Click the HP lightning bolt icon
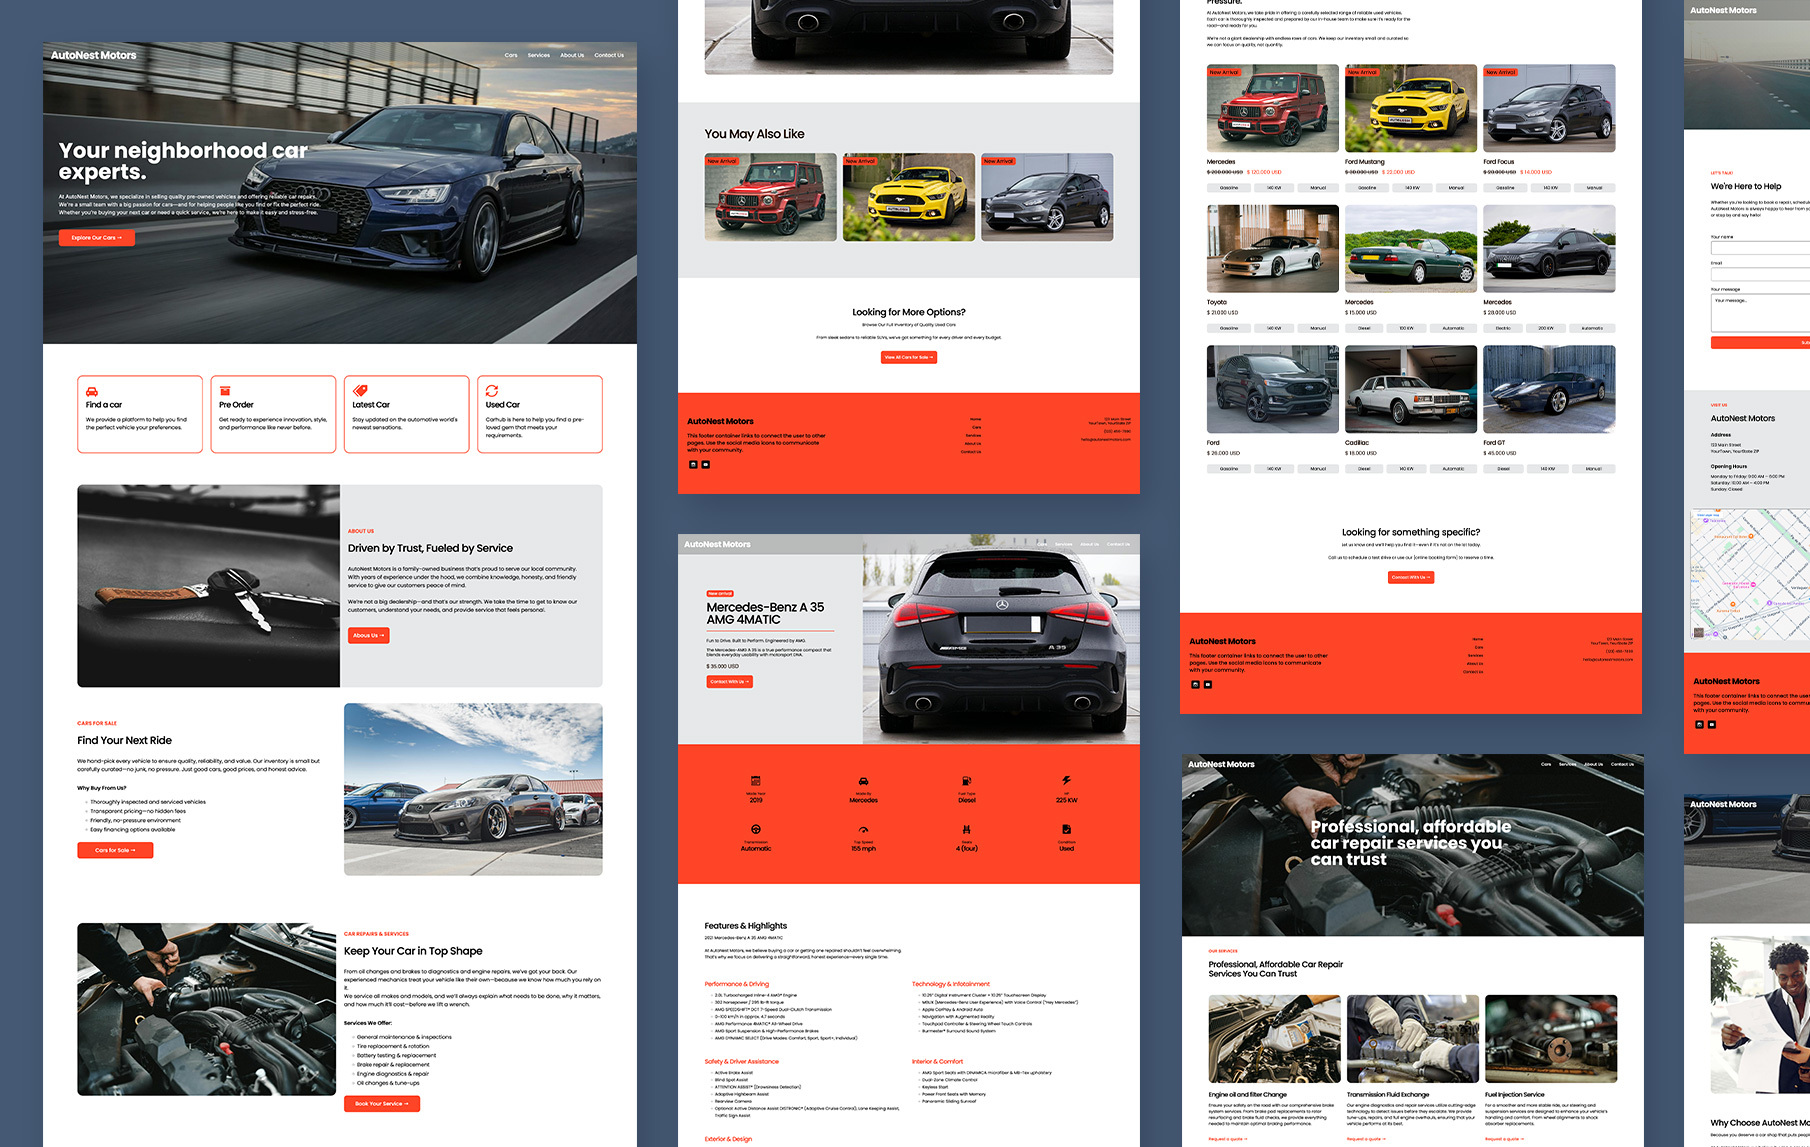Viewport: 1810px width, 1147px height. point(1066,780)
